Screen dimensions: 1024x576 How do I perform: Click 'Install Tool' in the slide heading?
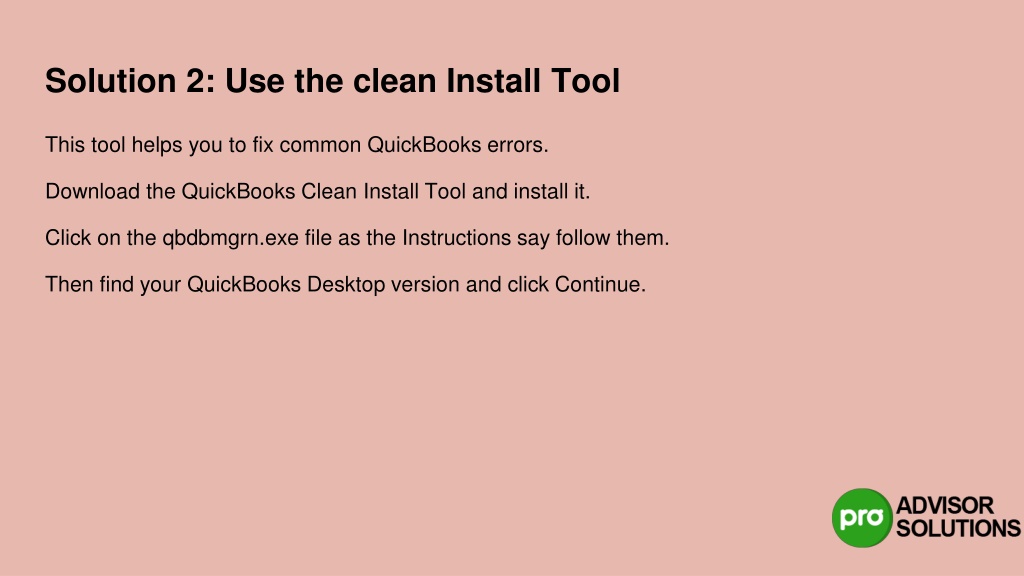[x=533, y=81]
